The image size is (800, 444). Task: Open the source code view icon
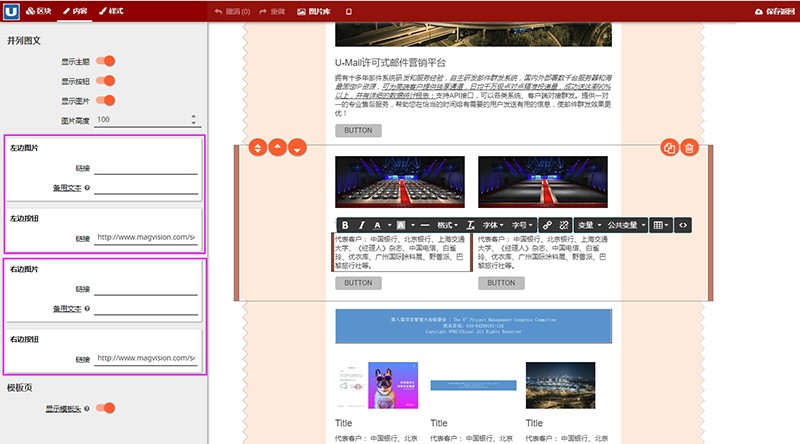point(683,225)
